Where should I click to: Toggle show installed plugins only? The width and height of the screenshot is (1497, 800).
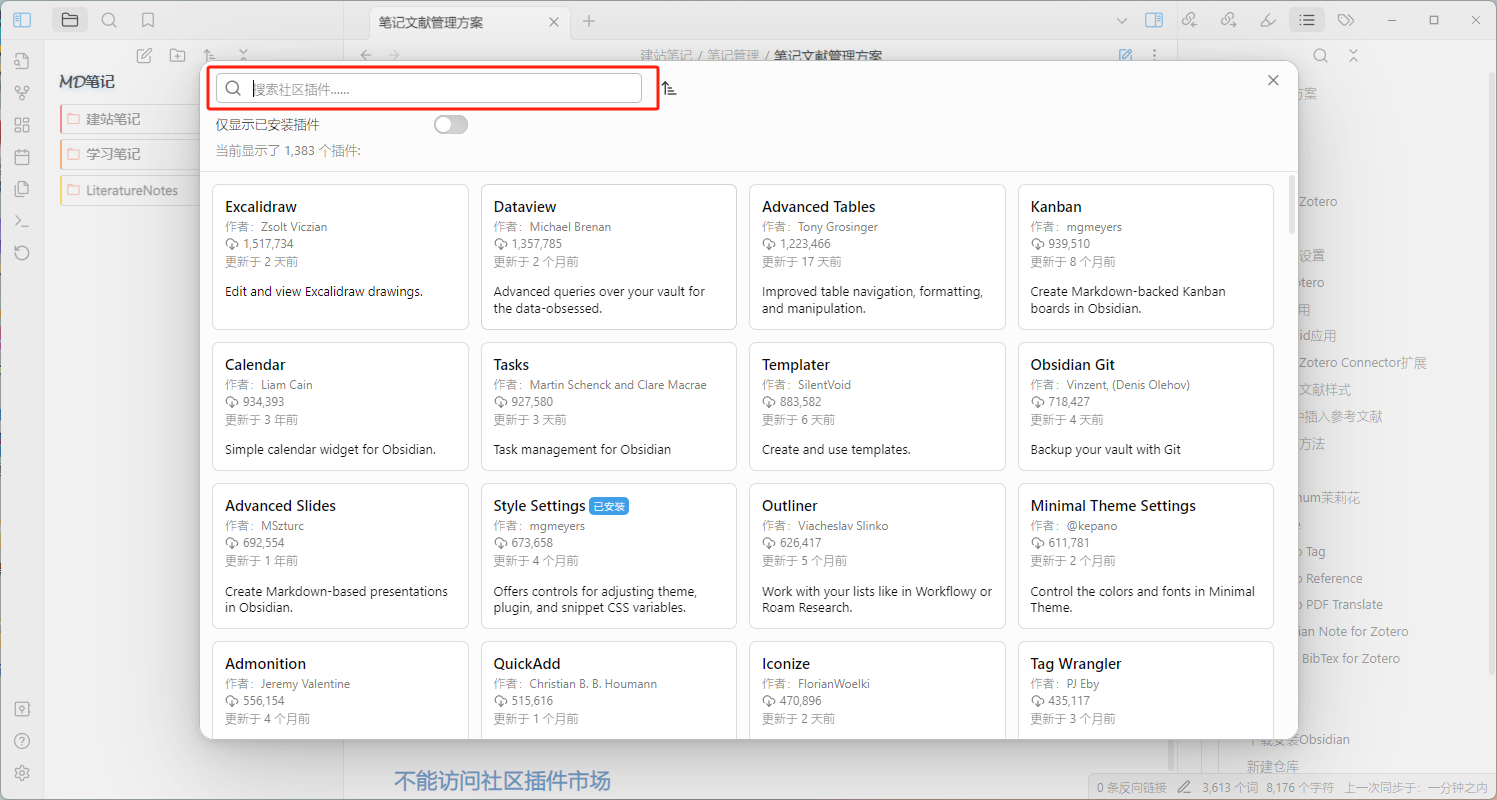(451, 125)
